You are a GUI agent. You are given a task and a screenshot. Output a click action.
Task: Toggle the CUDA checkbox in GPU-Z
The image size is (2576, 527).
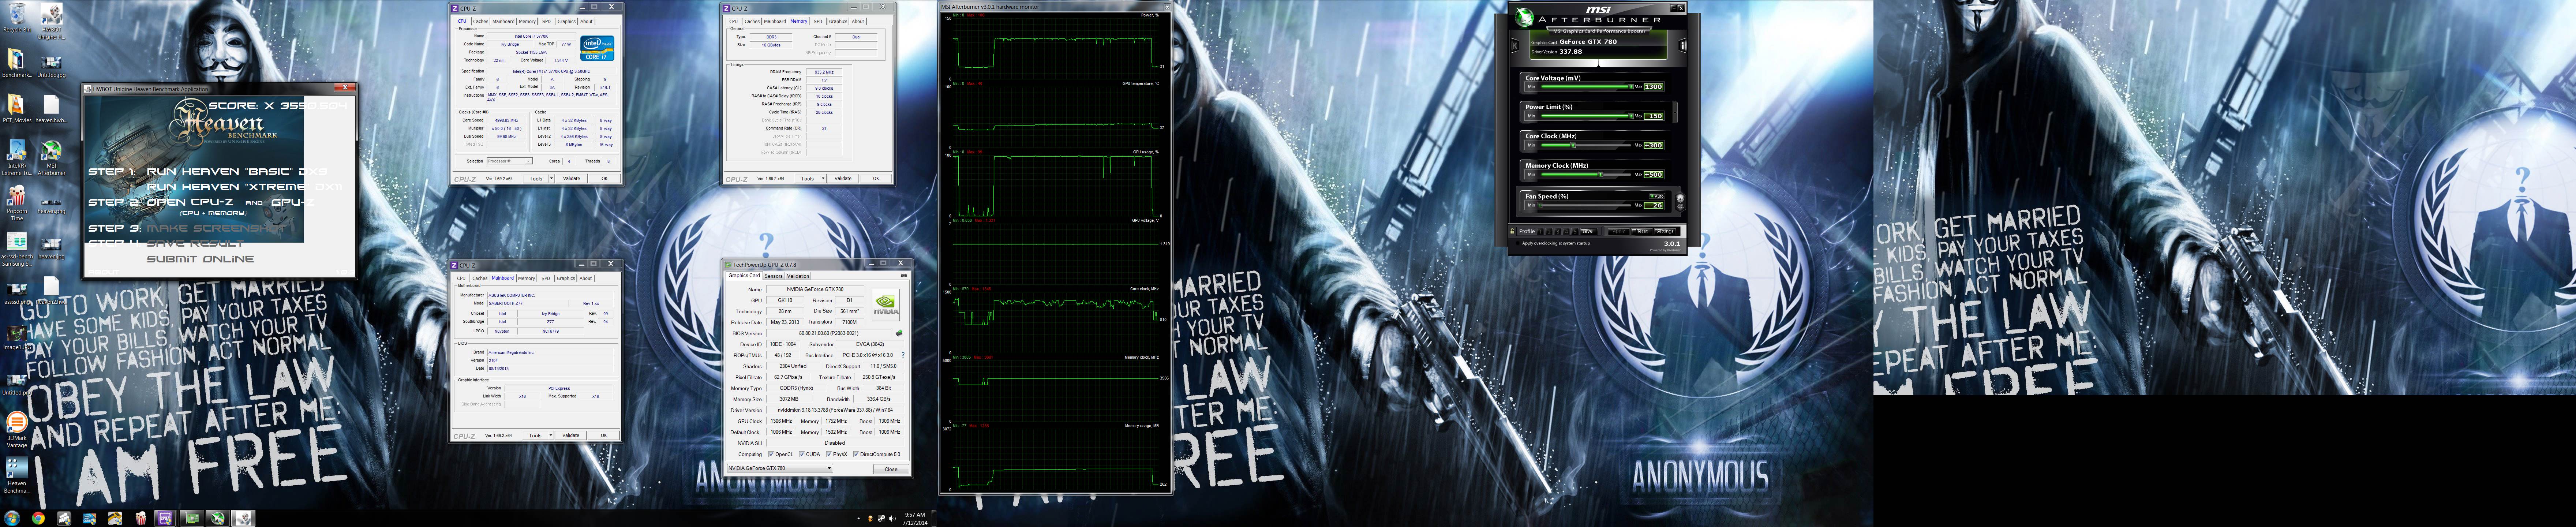click(802, 455)
